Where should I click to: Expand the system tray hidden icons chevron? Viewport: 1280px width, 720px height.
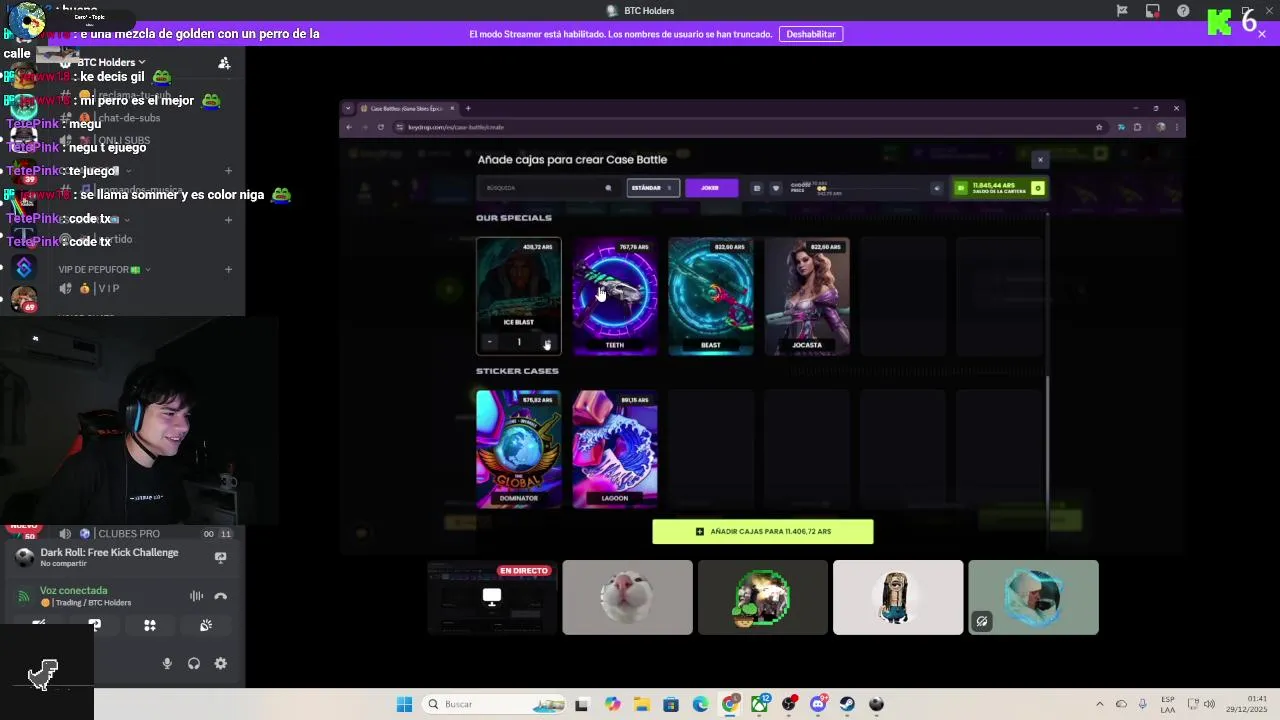[1100, 704]
